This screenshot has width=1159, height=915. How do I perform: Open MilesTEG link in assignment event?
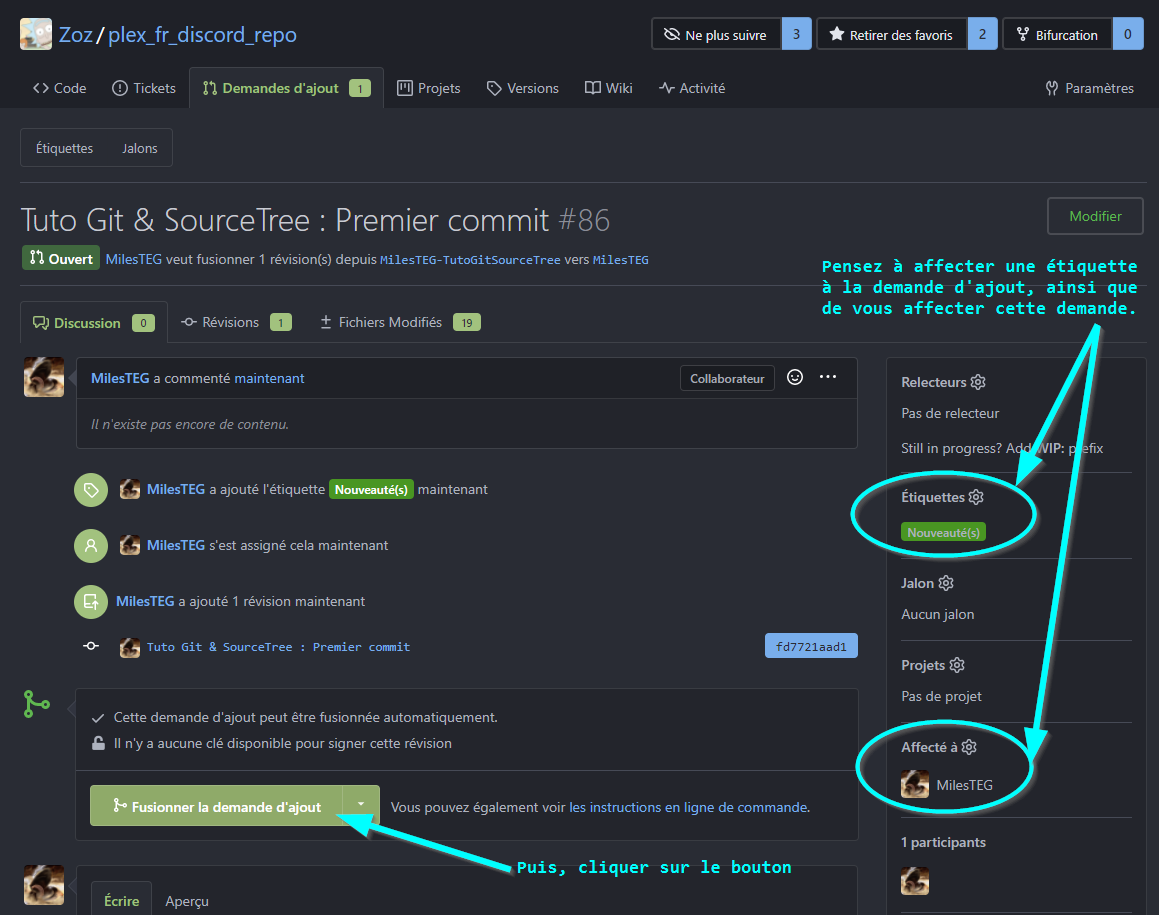[x=176, y=545]
